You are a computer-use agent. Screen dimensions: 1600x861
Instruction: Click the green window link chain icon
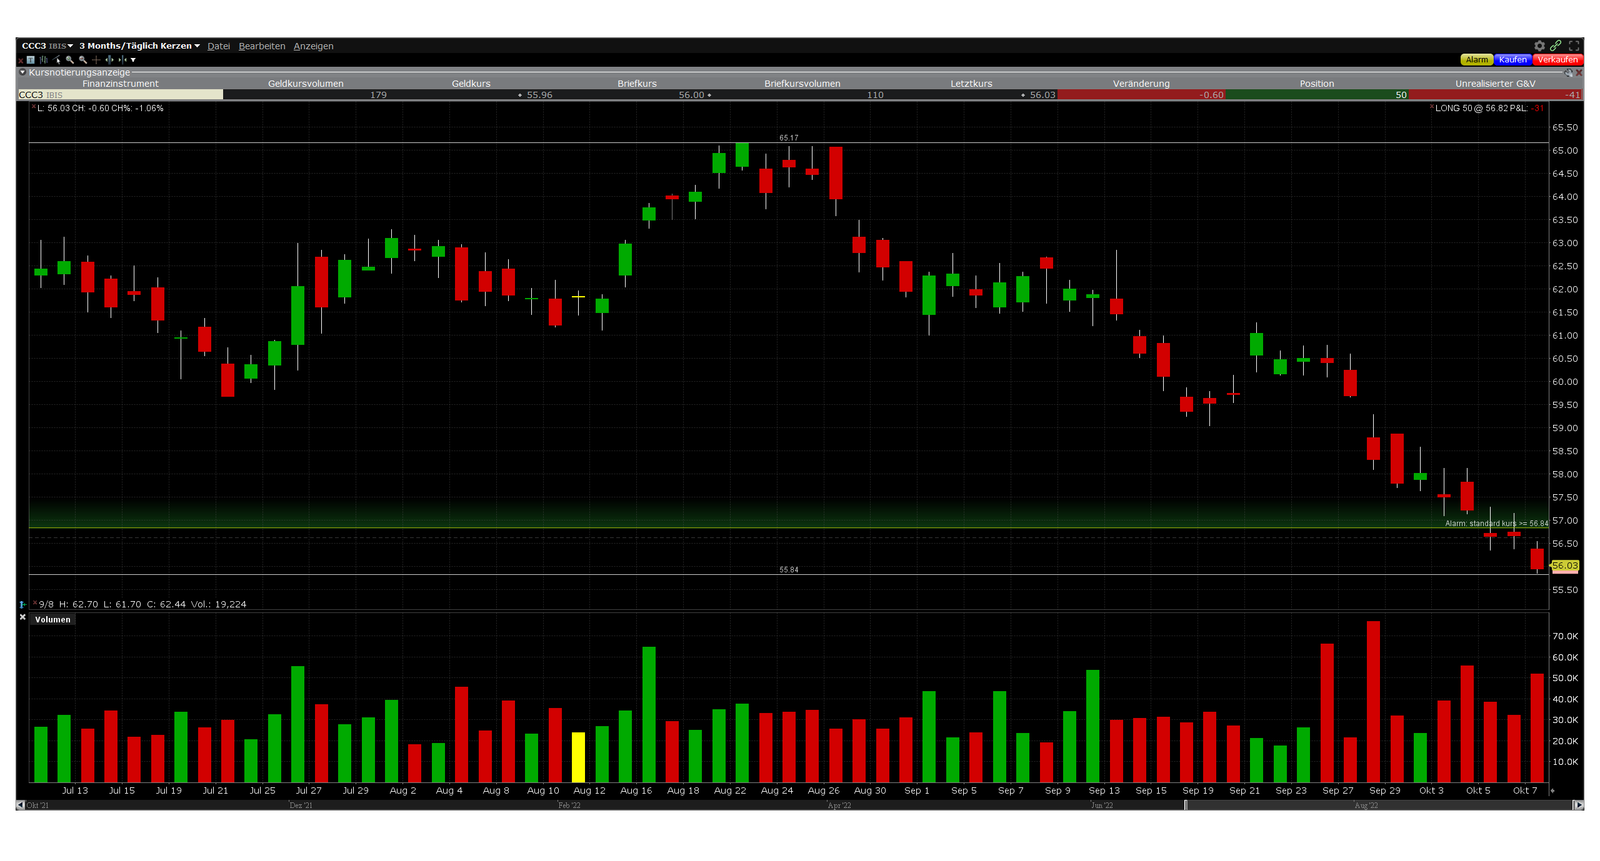click(1556, 46)
